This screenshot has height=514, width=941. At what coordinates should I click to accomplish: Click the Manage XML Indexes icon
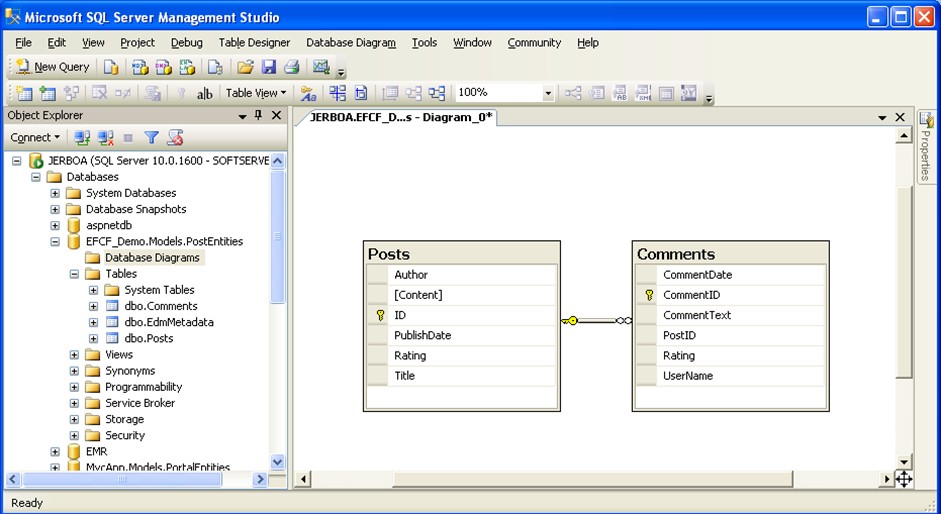point(643,93)
